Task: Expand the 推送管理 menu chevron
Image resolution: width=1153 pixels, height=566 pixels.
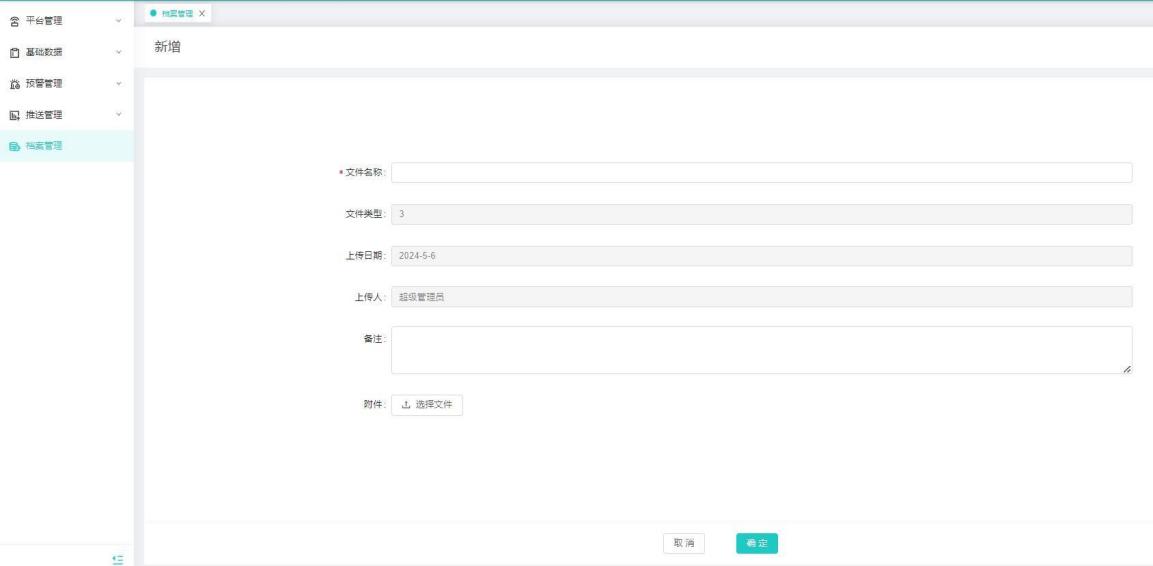Action: click(119, 114)
